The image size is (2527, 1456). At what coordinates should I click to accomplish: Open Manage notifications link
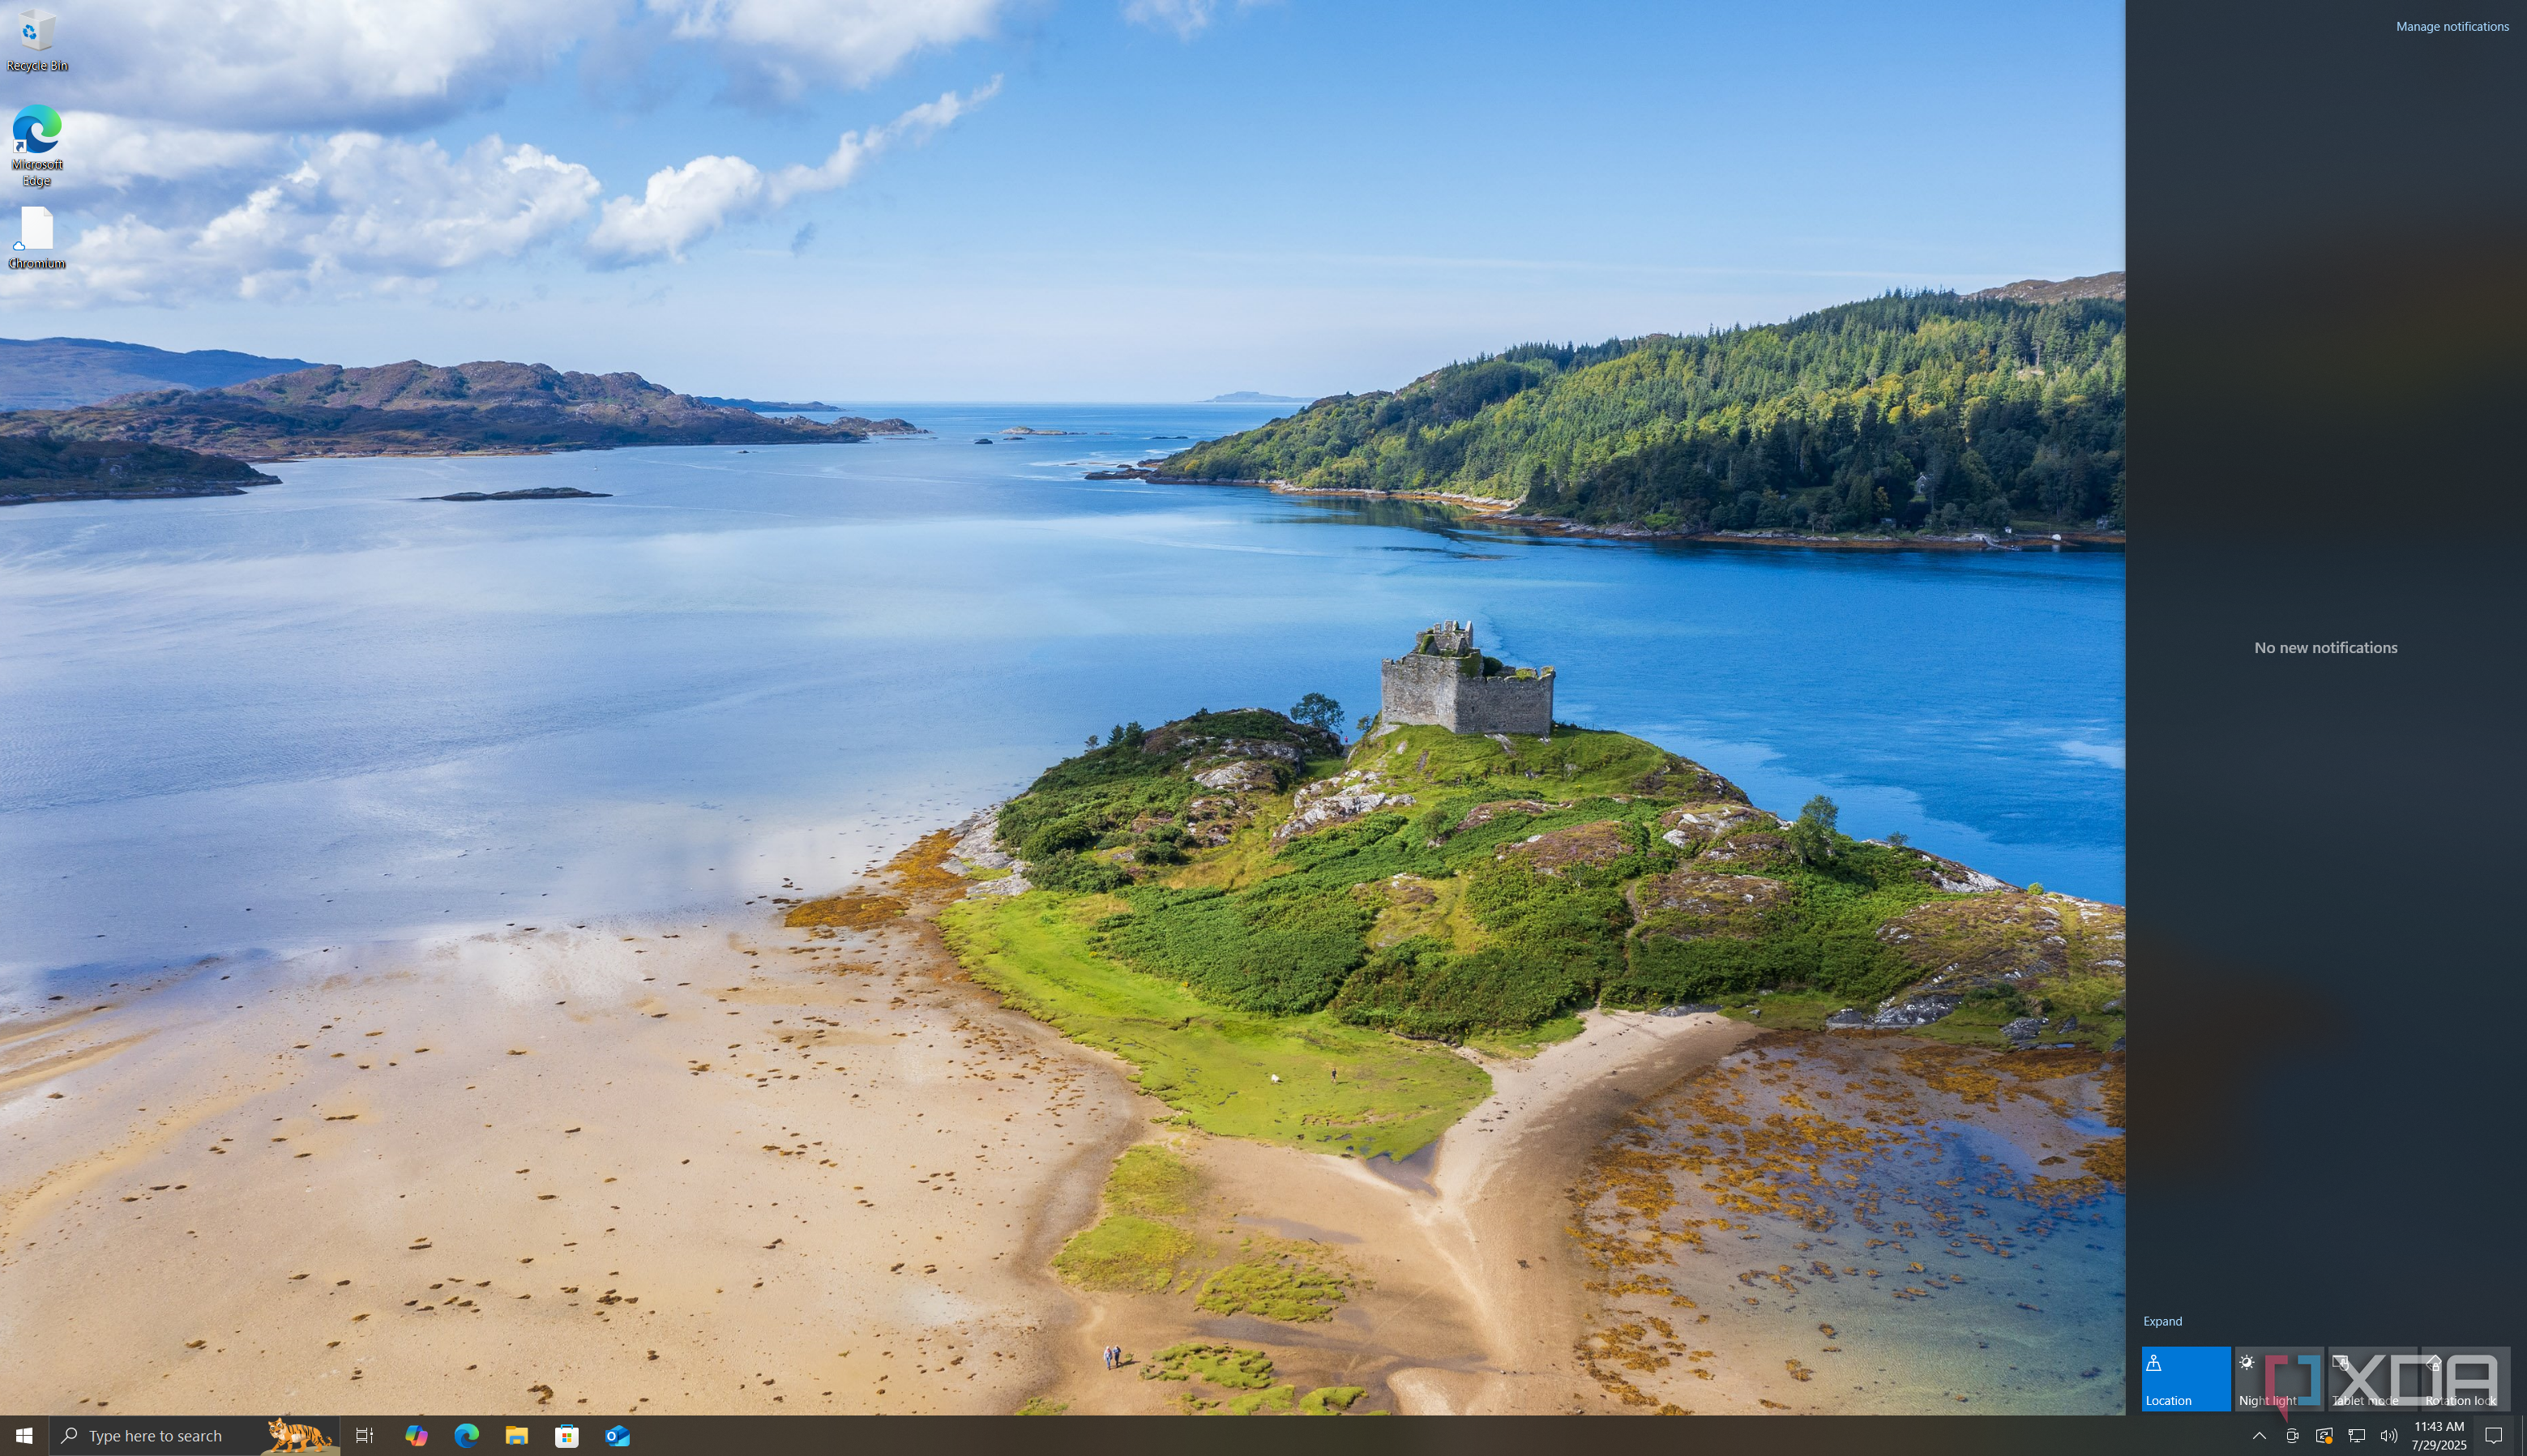pos(2452,27)
